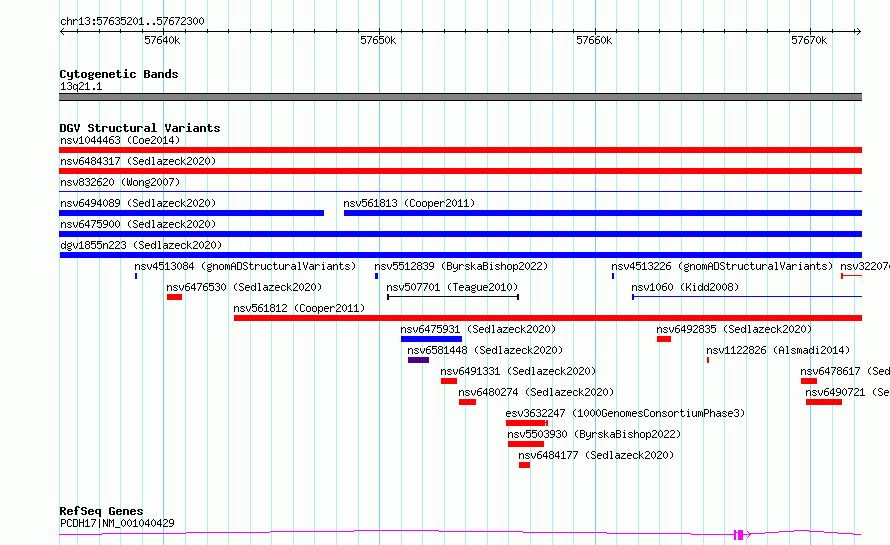Click the RefSeq Genes track title
890x545 pixels.
coord(101,511)
